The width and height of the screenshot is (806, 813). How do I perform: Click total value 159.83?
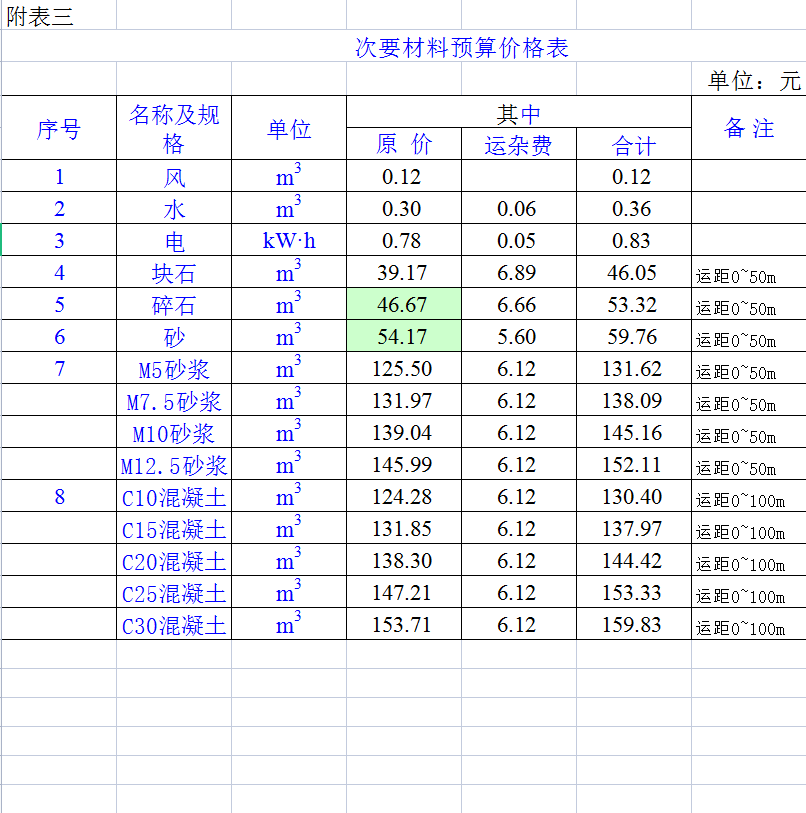(x=634, y=625)
